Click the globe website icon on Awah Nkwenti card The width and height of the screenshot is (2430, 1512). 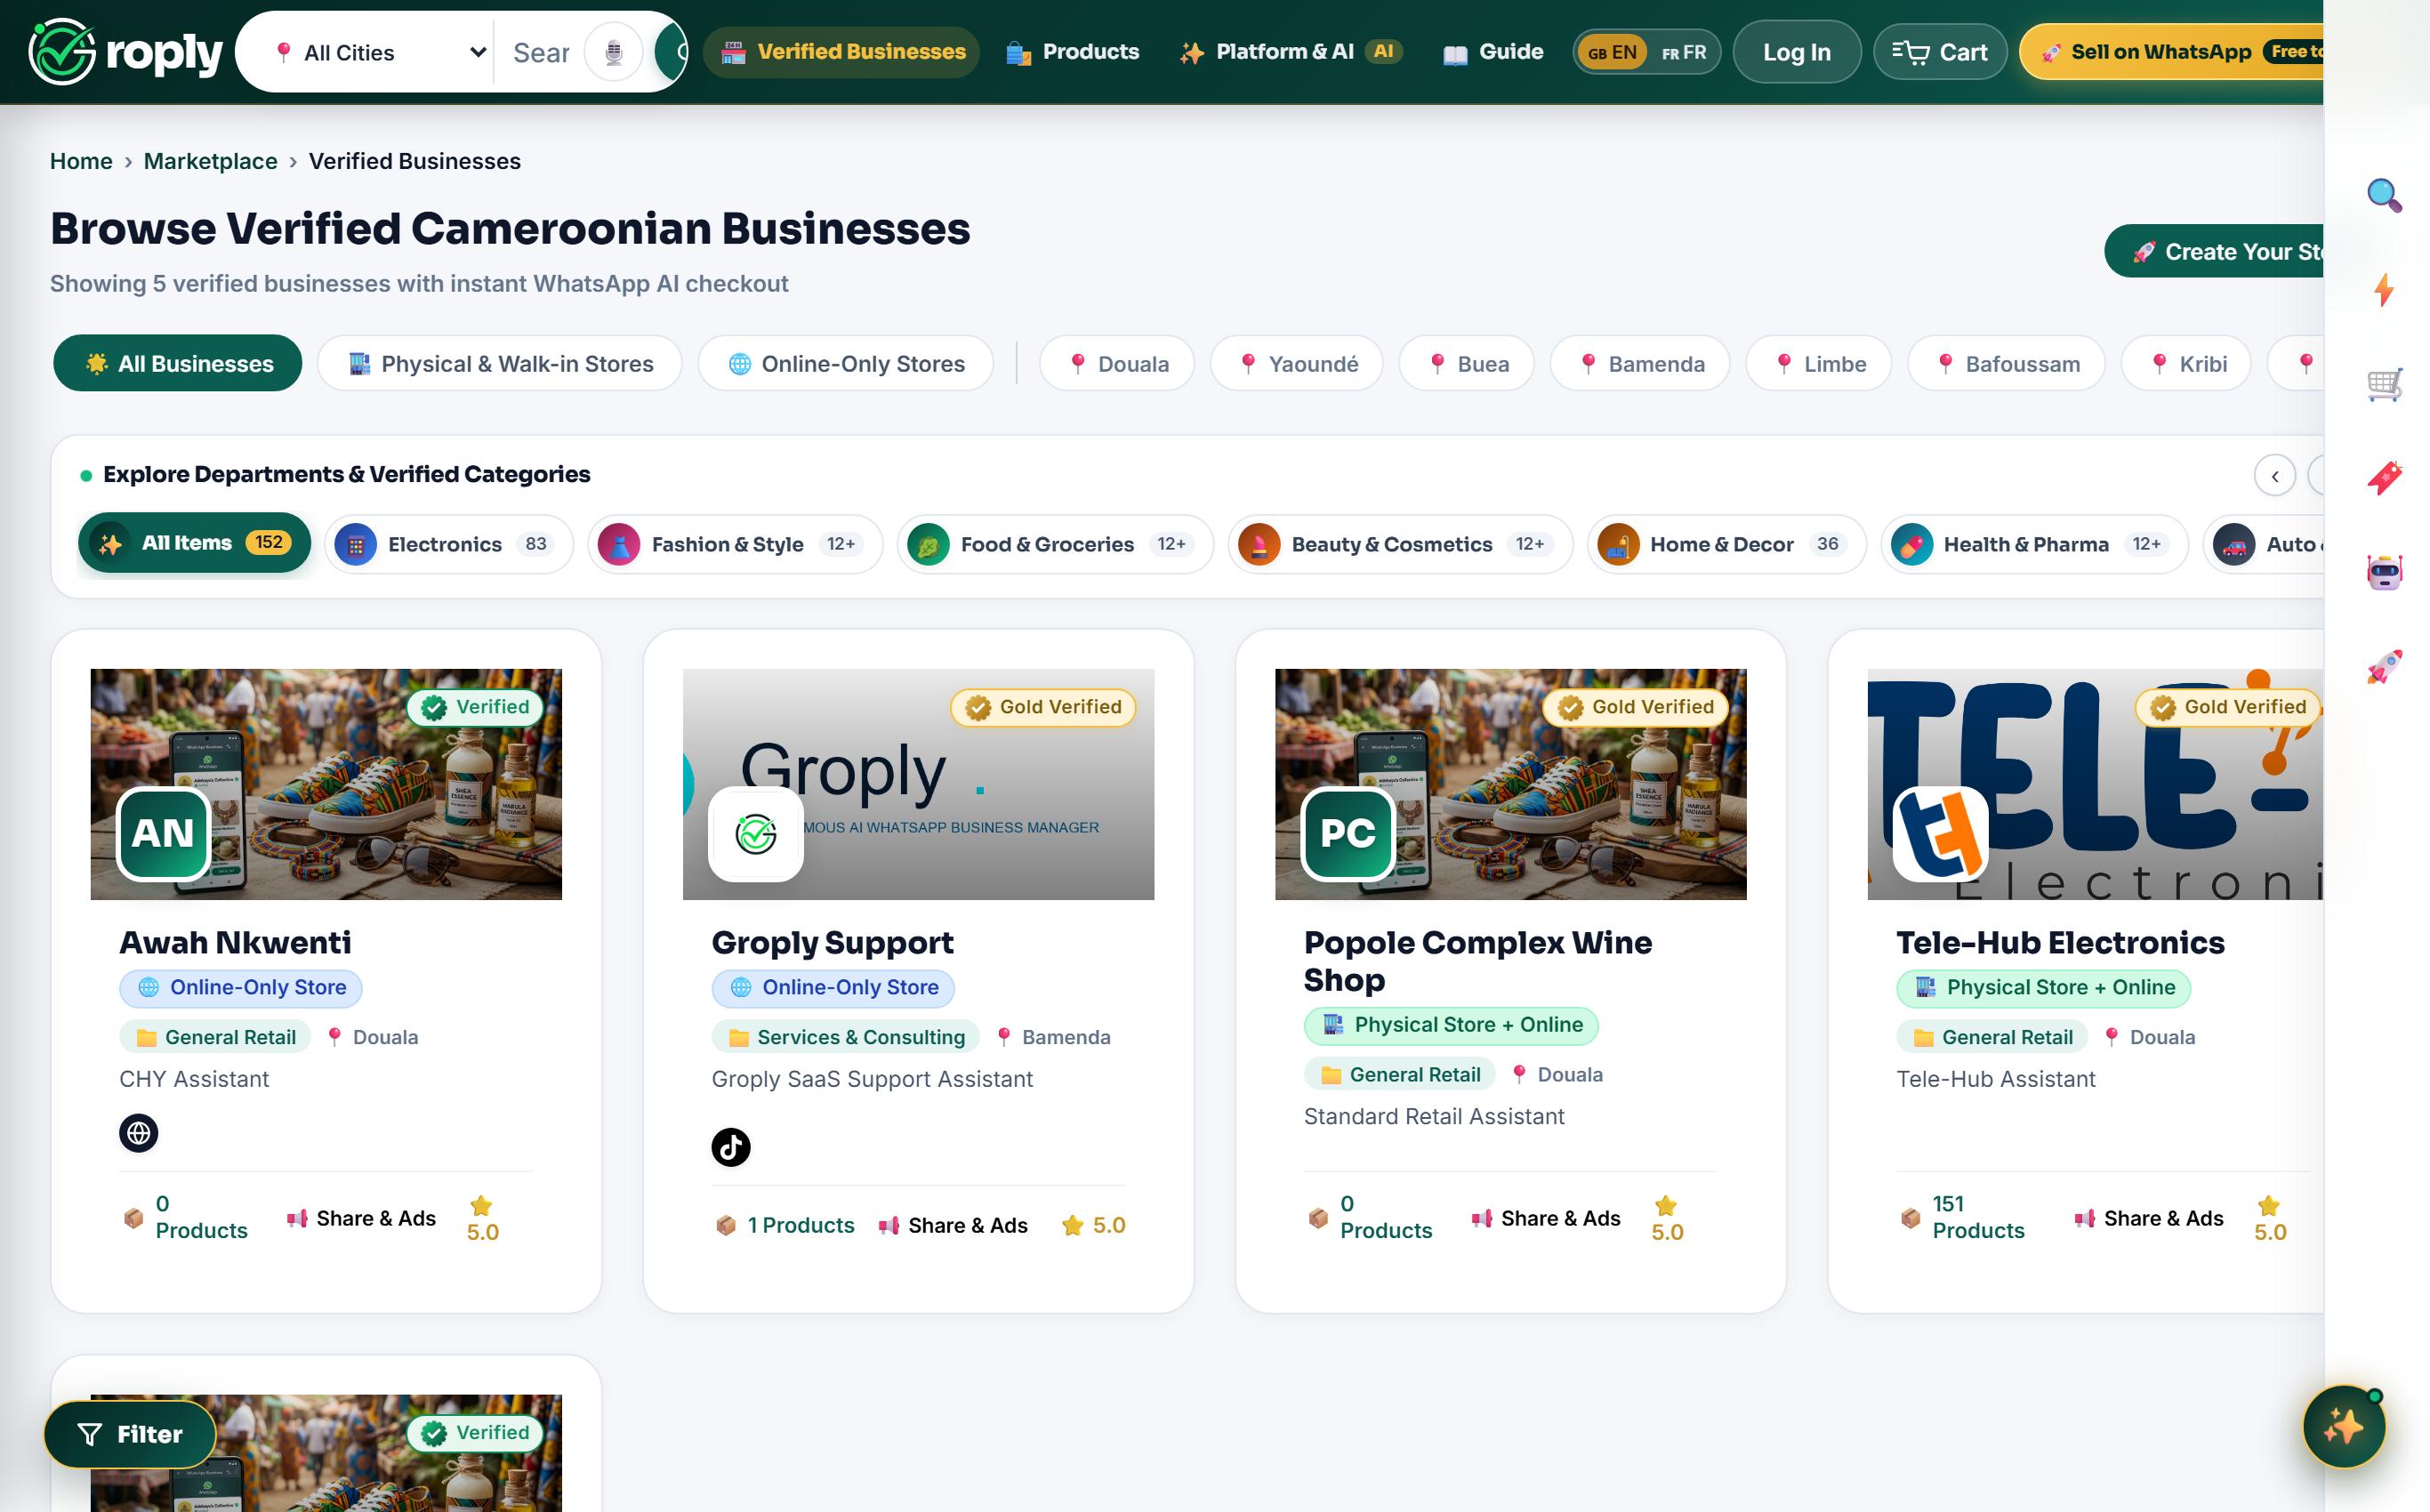pyautogui.click(x=139, y=1133)
